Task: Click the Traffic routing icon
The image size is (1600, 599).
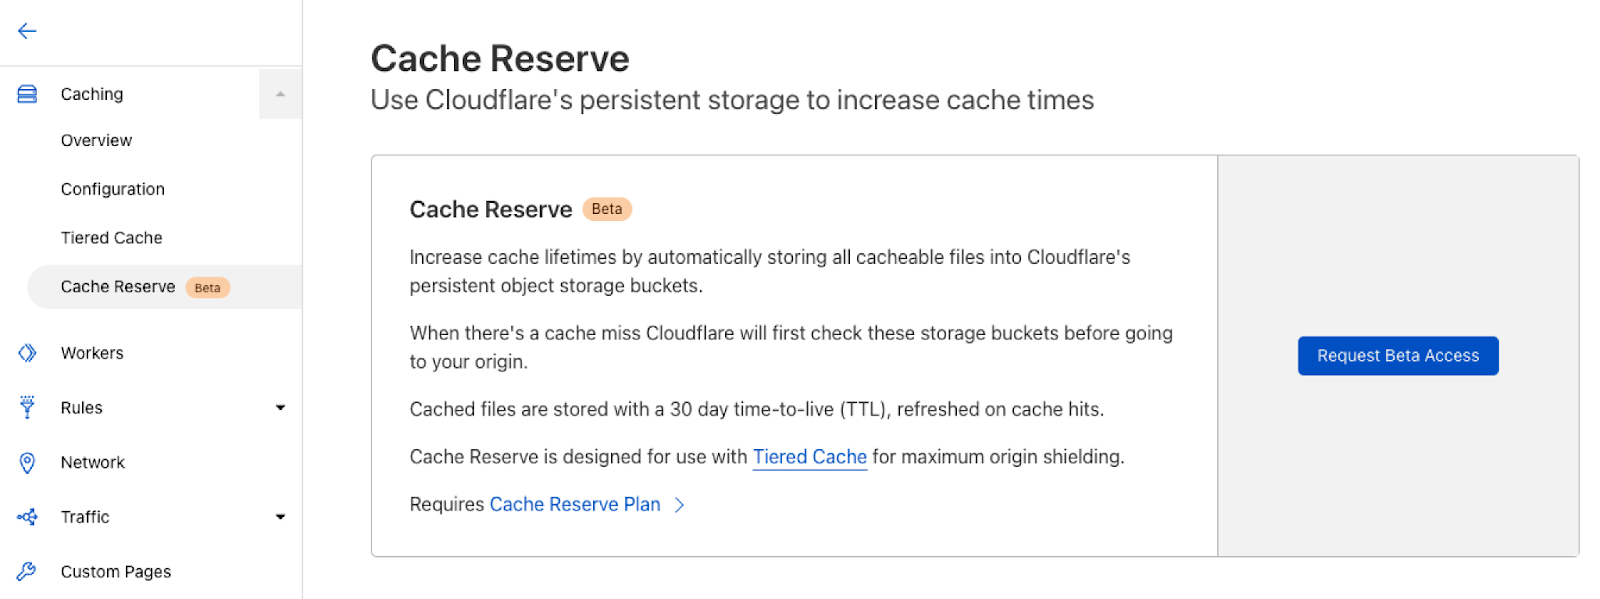Action: [x=27, y=517]
